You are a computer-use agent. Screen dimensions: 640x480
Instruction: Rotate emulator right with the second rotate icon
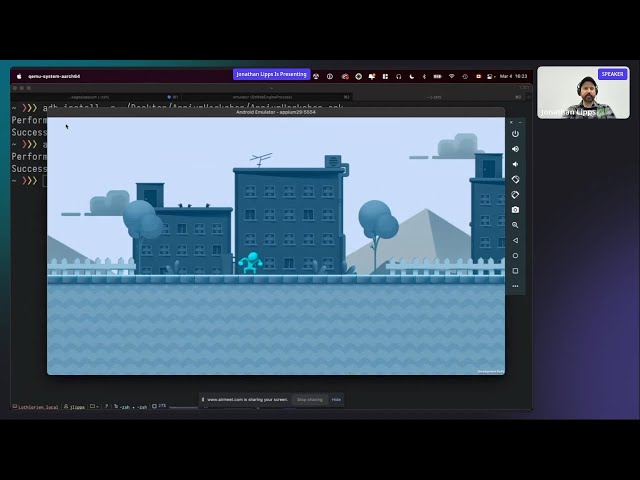coord(515,195)
